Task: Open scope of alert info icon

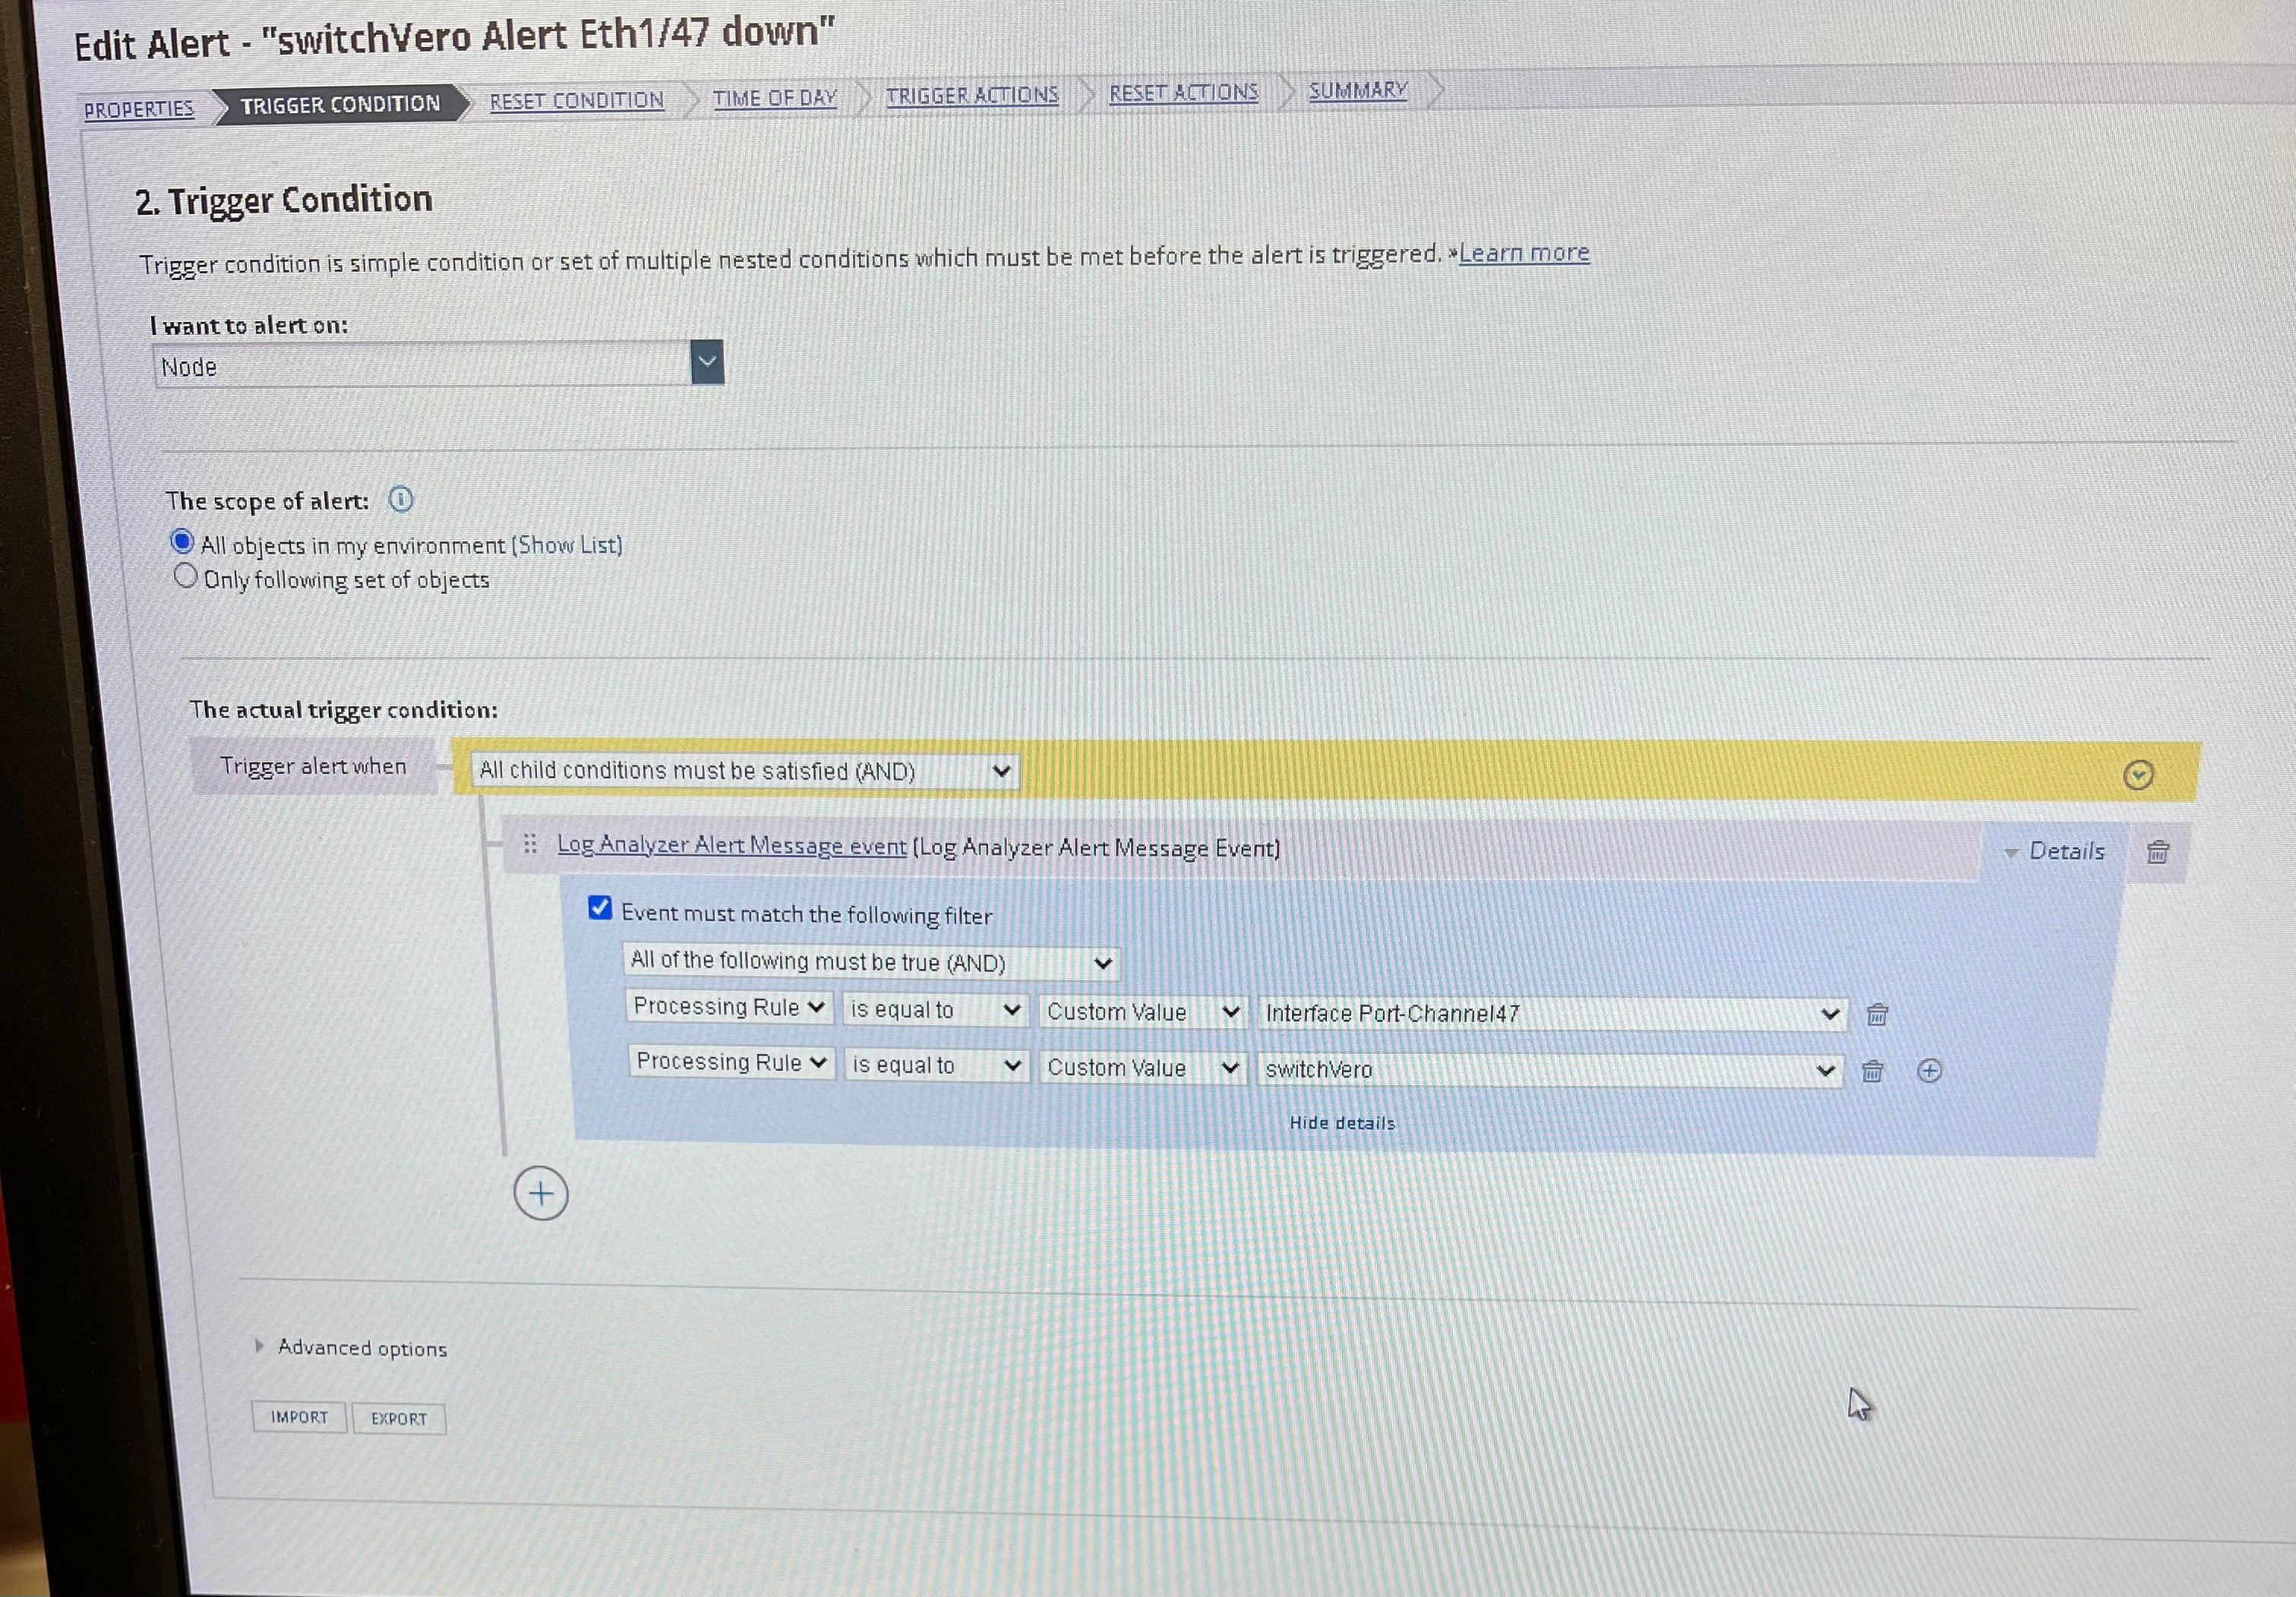Action: point(401,499)
